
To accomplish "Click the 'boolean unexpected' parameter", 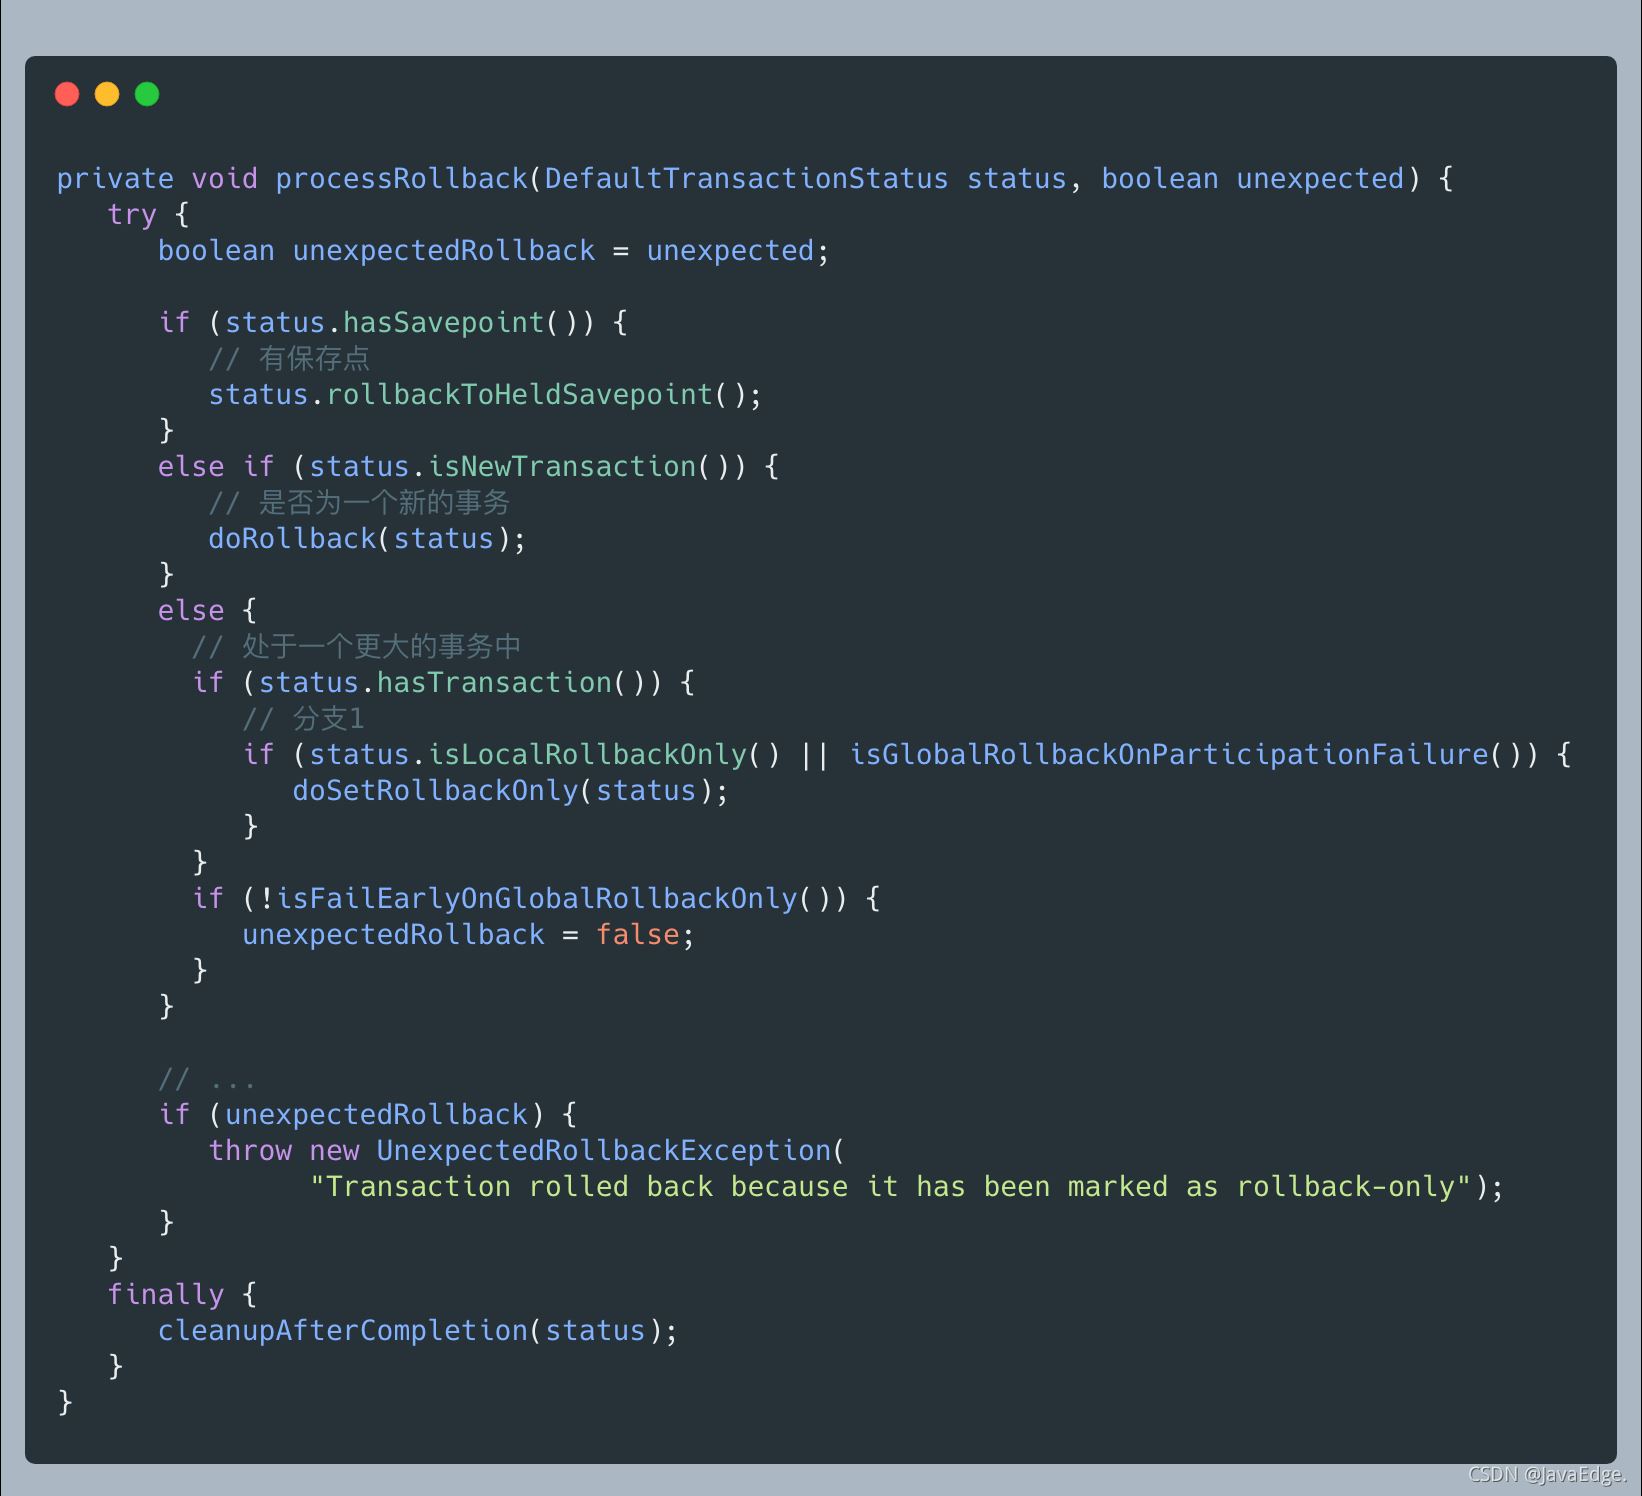I will click(x=1253, y=179).
